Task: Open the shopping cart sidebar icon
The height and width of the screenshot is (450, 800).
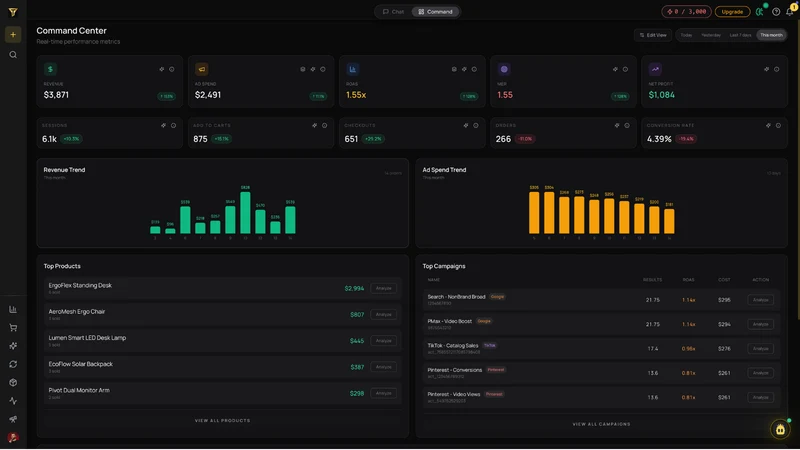Action: [13, 328]
